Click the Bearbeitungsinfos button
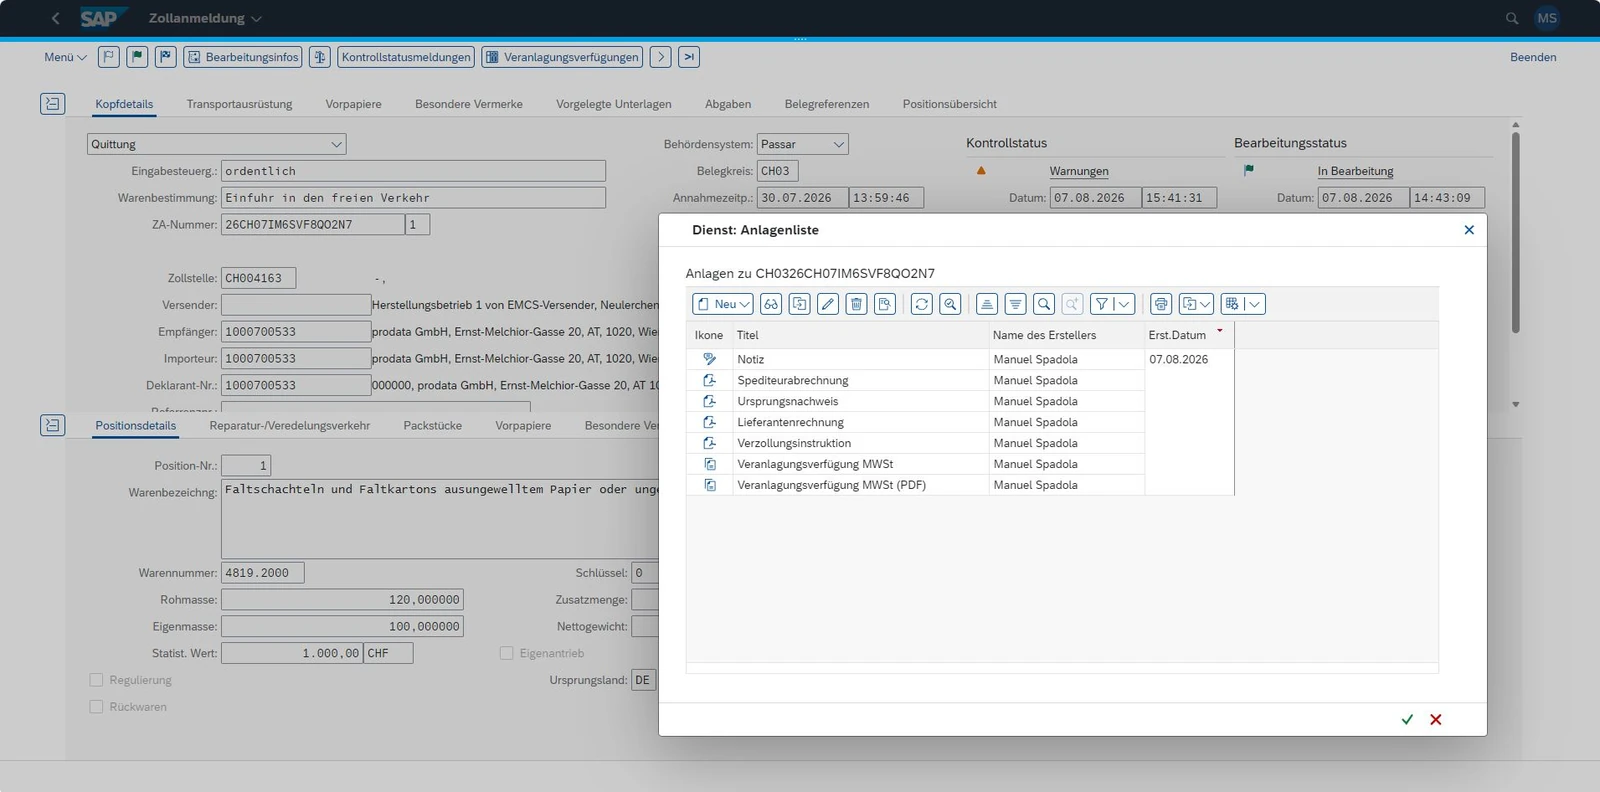 coord(243,57)
